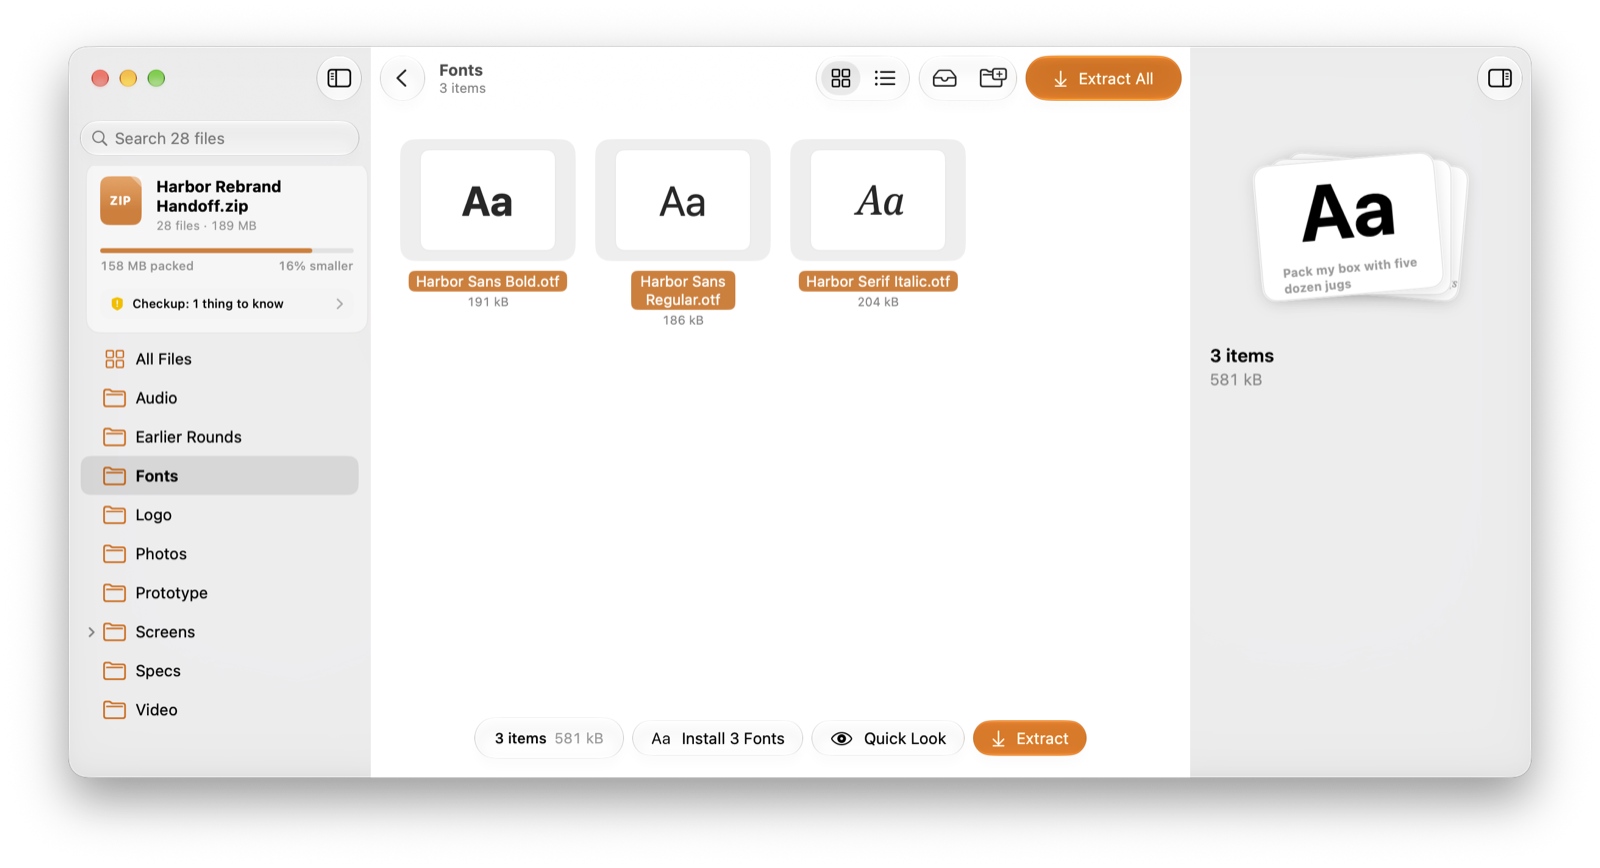Click the 16% smaller label
This screenshot has height=868, width=1600.
[316, 266]
